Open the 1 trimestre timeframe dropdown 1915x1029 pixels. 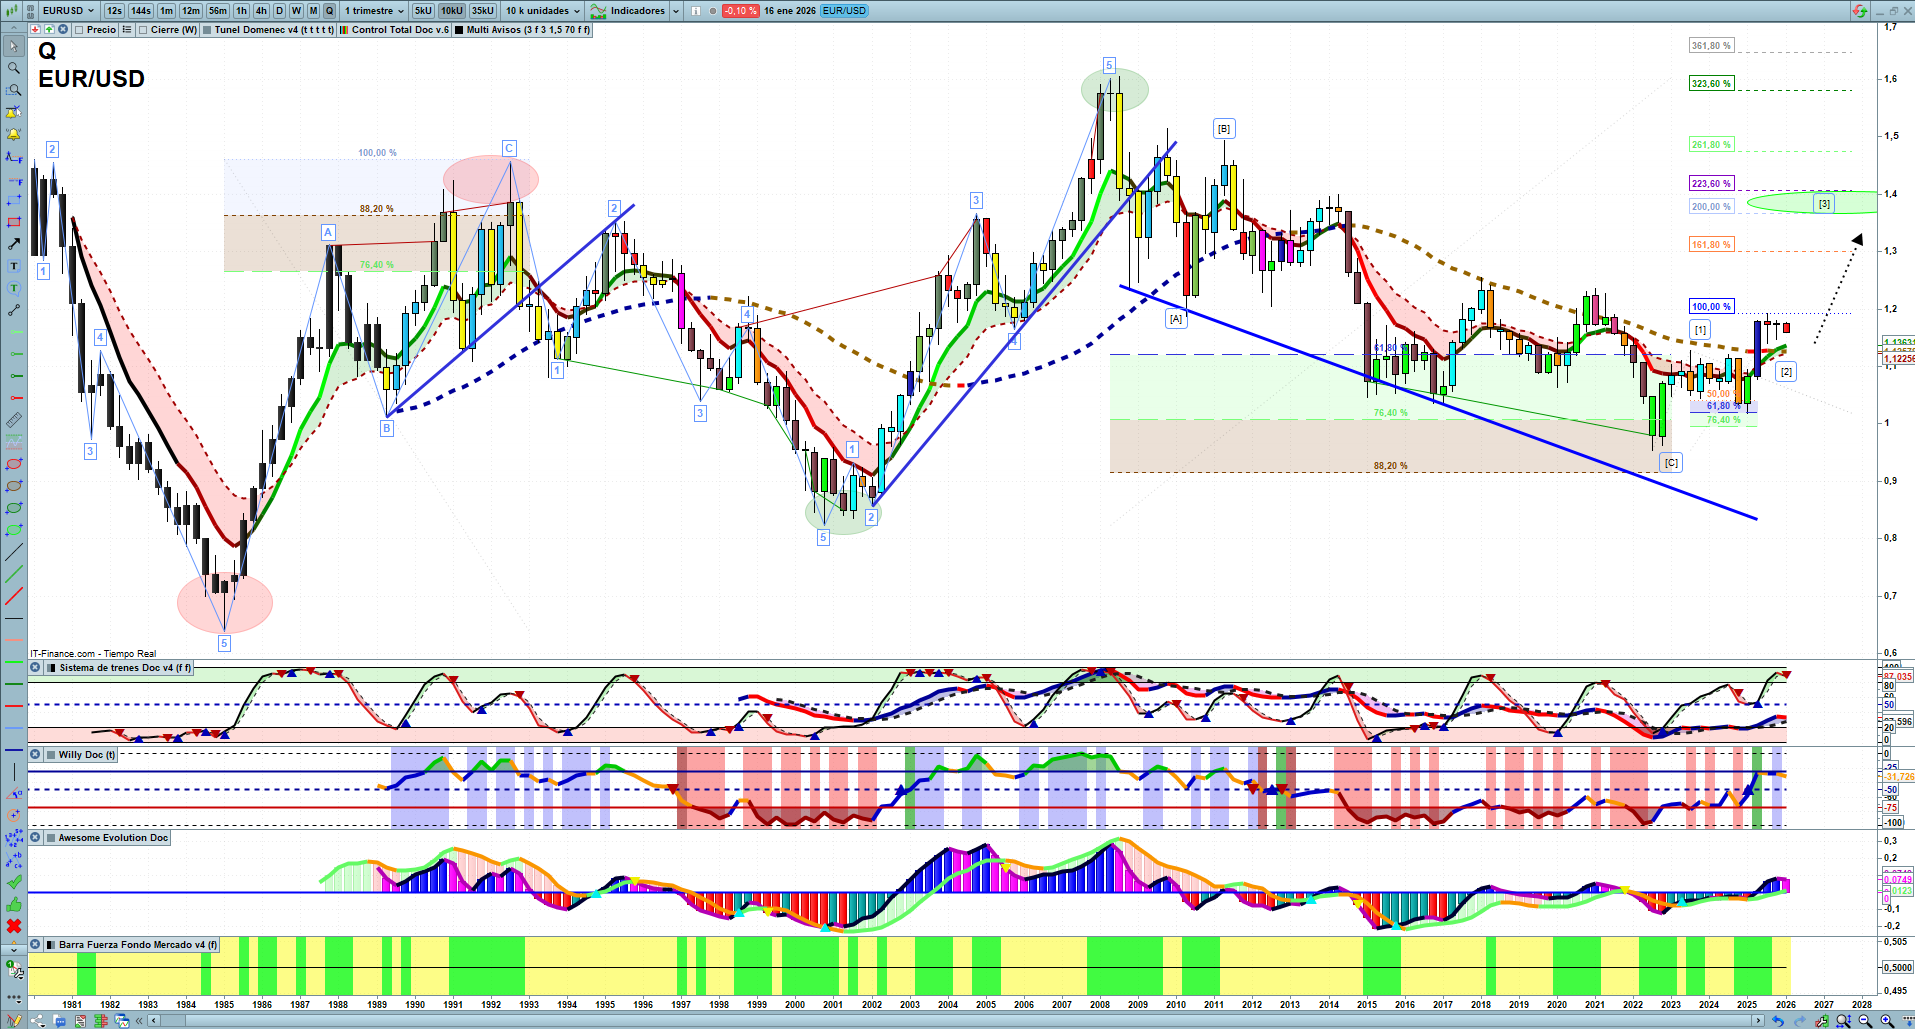click(374, 11)
